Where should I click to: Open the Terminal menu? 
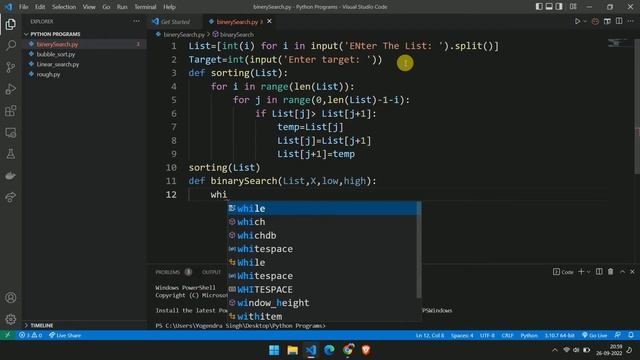(x=145, y=7)
